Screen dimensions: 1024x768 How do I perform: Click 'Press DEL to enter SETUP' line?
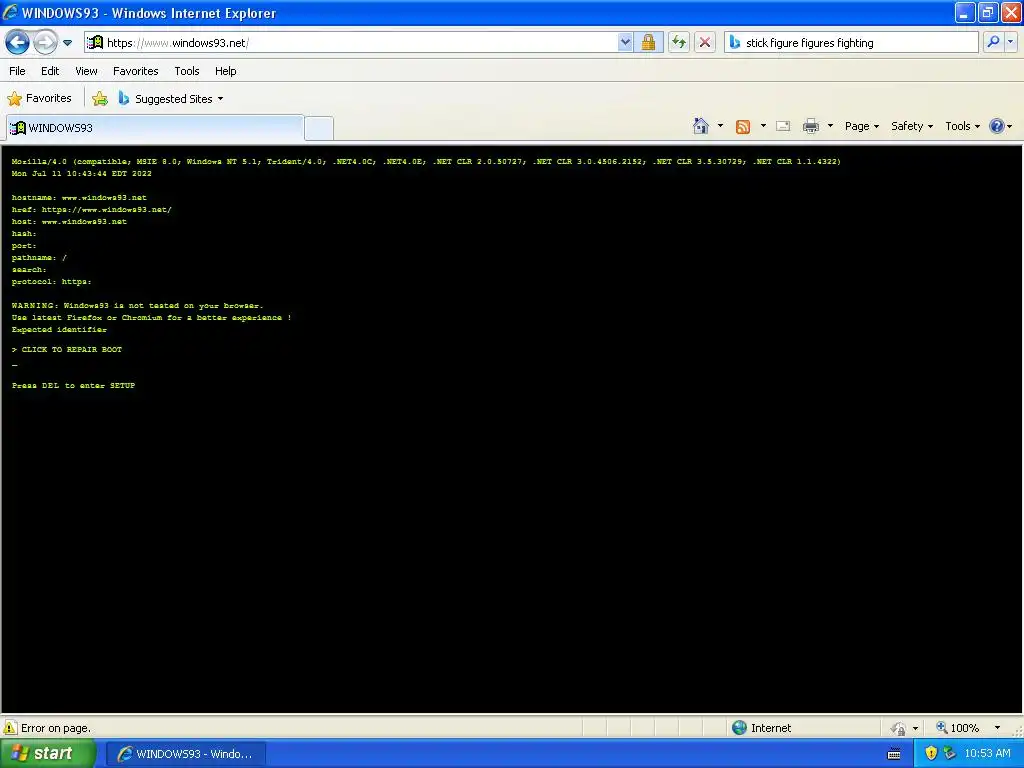pyautogui.click(x=73, y=386)
